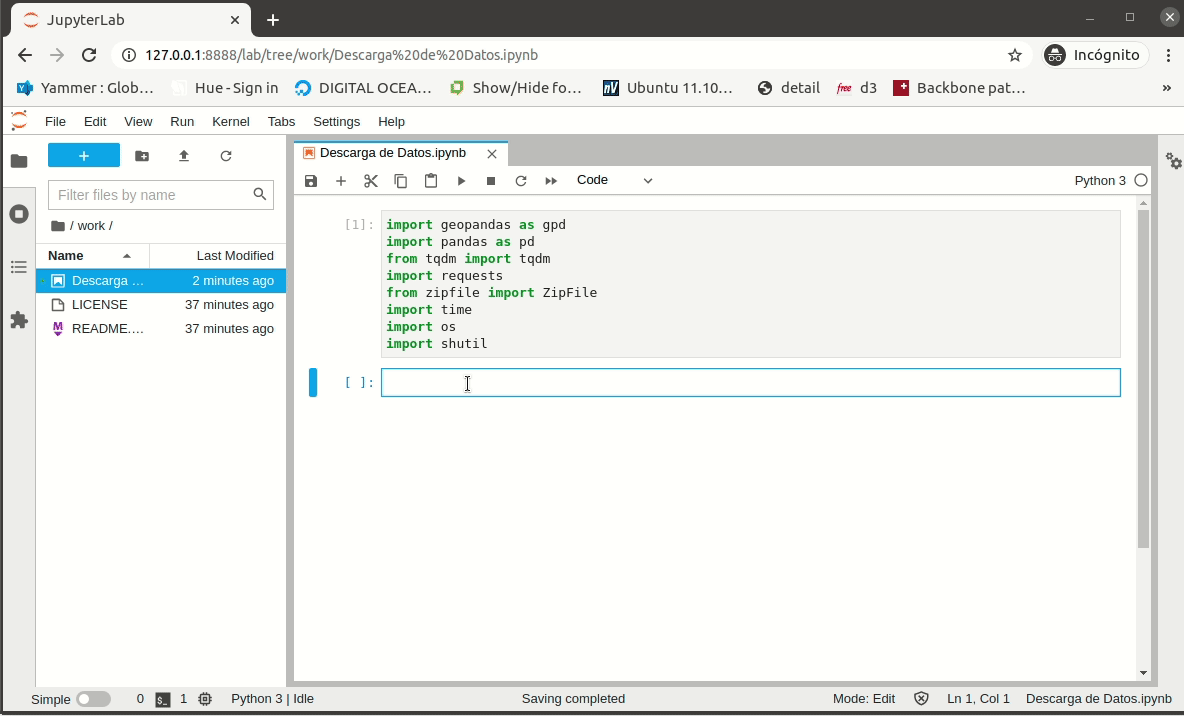Screen dimensions: 1184x716
Task: Select the LICENSE file
Action: point(161,305)
